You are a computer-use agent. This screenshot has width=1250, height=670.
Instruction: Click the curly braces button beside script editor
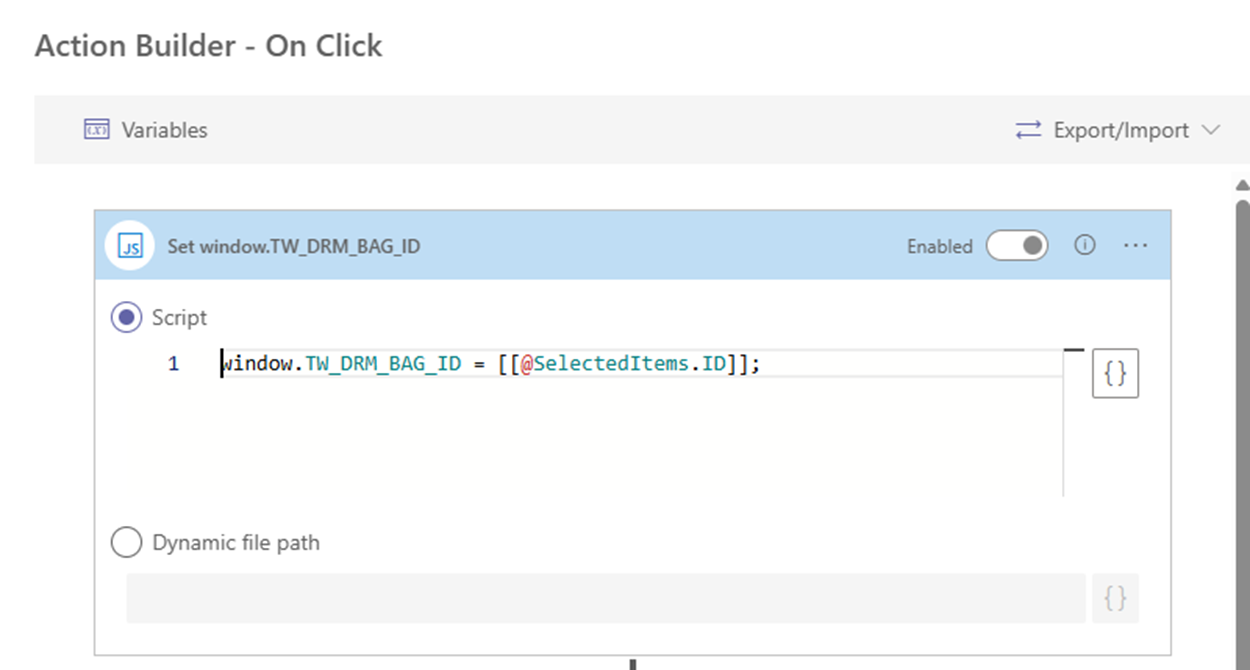1115,374
